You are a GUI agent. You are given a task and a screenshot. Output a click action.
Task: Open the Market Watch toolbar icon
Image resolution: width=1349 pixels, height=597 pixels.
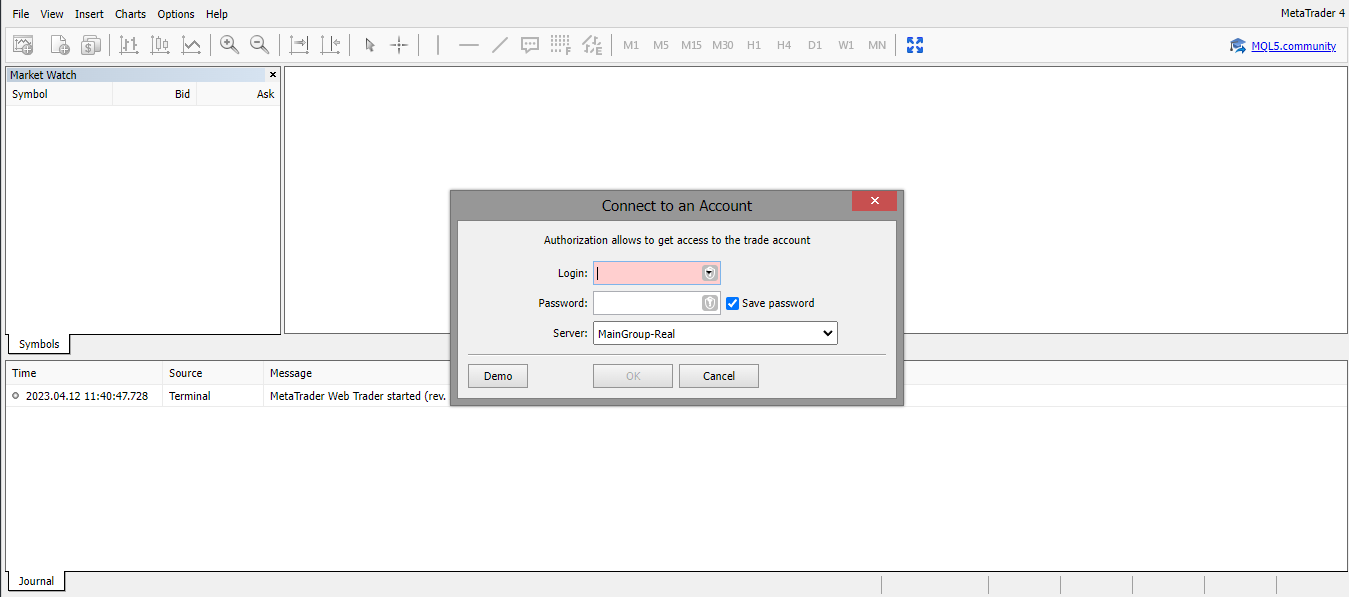click(23, 45)
